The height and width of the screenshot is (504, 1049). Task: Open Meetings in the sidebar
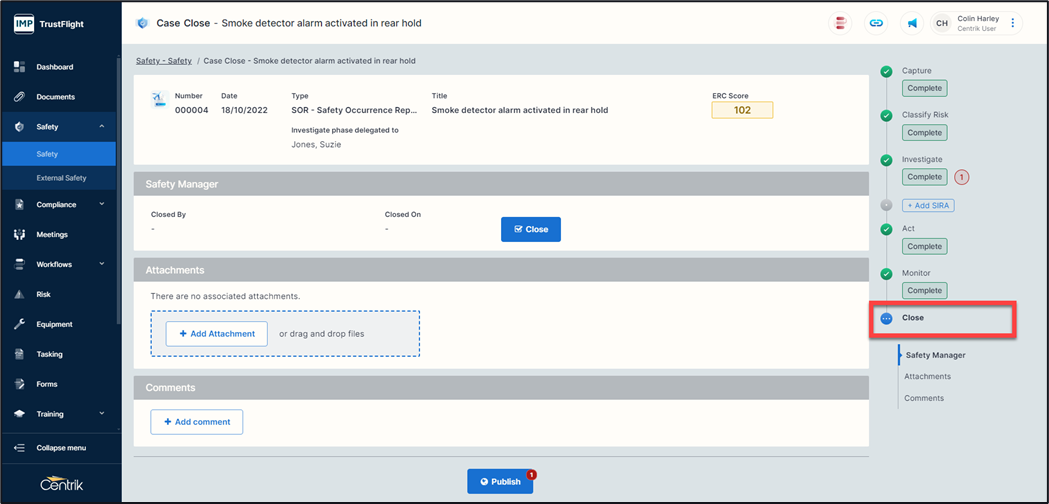(52, 235)
